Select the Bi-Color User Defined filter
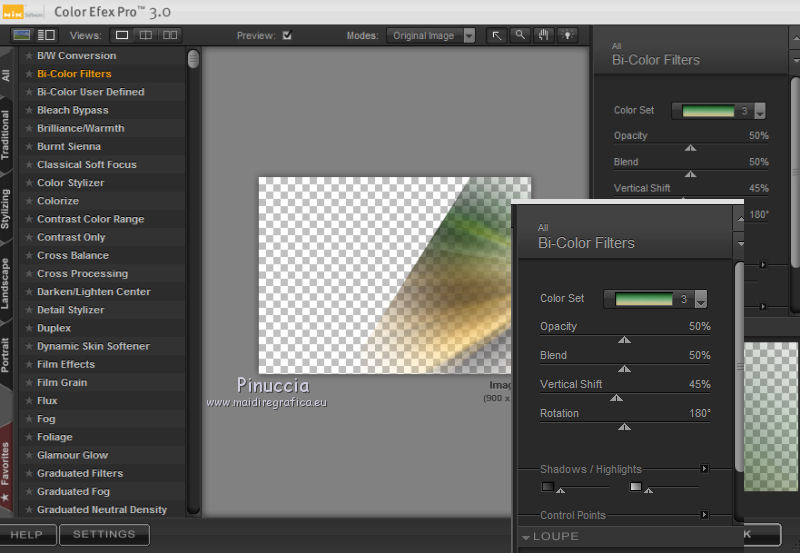The image size is (800, 553). tap(90, 92)
